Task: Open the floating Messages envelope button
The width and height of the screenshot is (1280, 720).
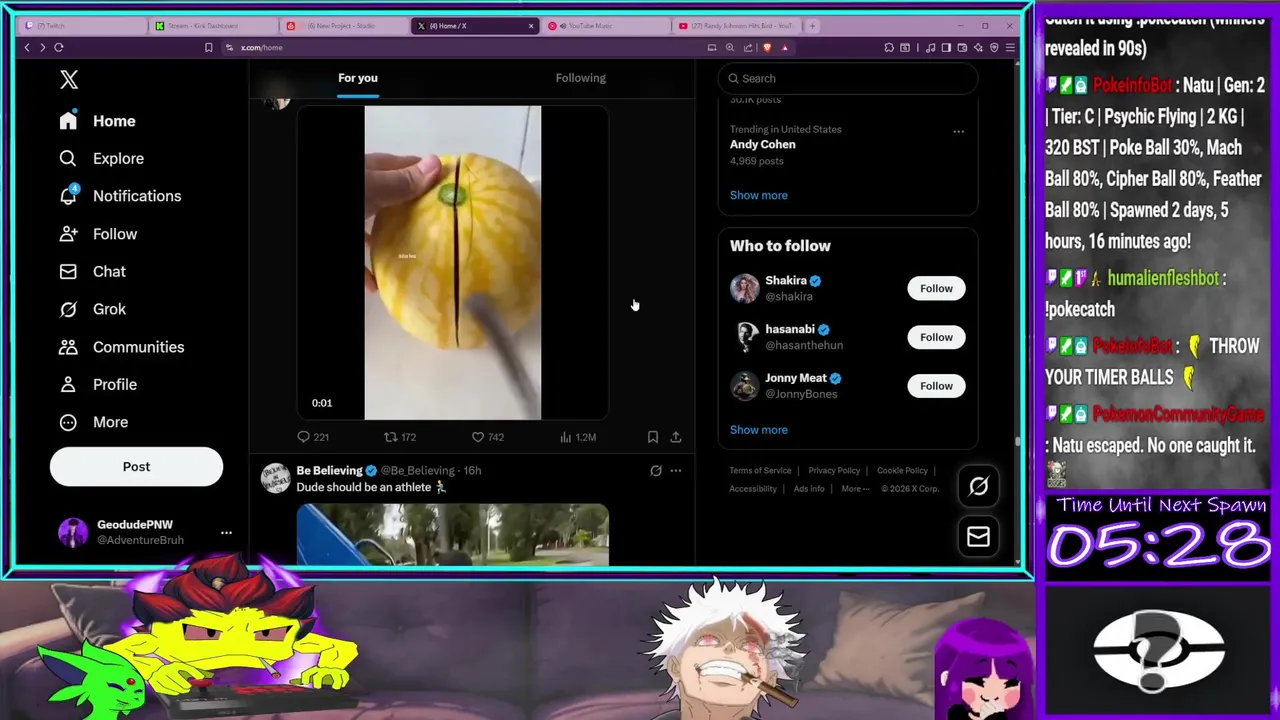Action: 978,537
